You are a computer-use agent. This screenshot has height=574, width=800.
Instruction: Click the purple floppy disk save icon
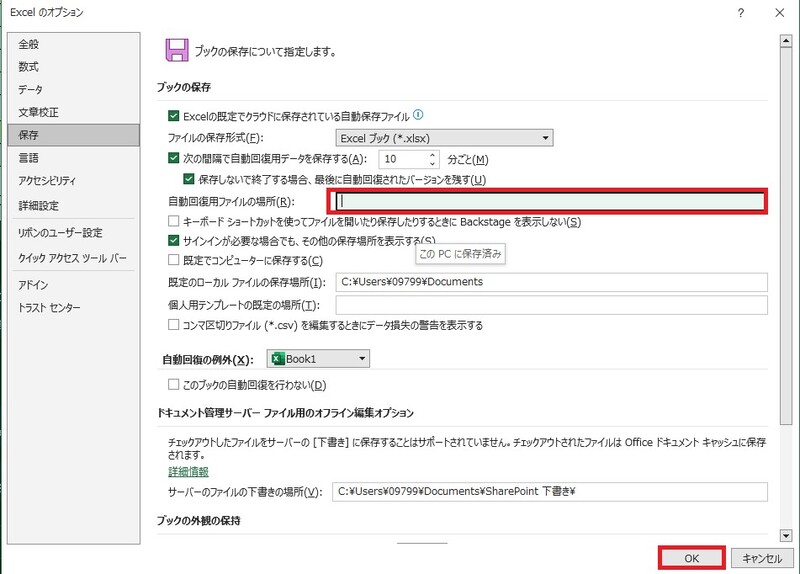177,51
